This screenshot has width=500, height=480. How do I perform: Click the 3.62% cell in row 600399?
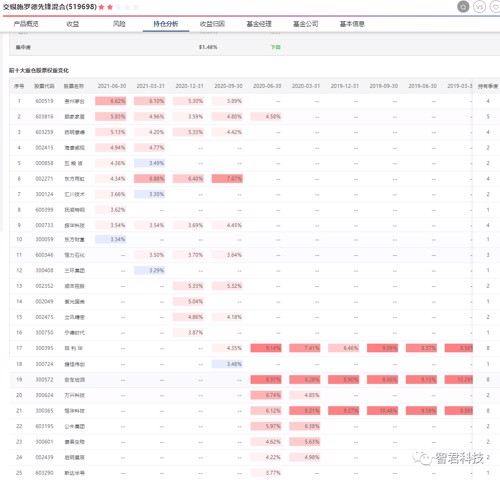pos(111,210)
